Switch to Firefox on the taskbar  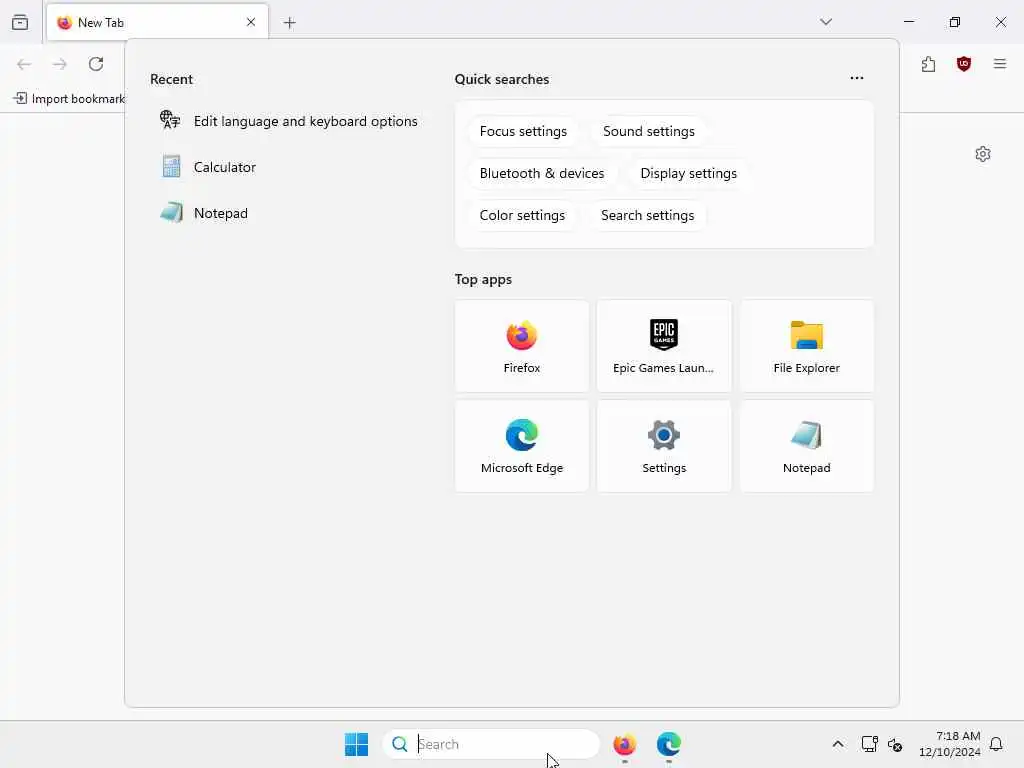(x=624, y=744)
